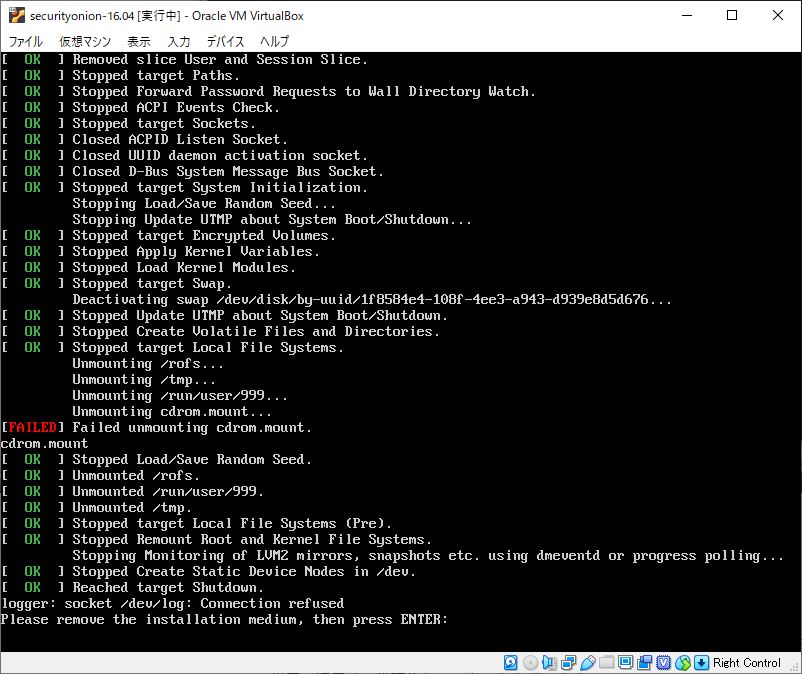Click the VirtualBox app icon in title bar

pos(16,15)
